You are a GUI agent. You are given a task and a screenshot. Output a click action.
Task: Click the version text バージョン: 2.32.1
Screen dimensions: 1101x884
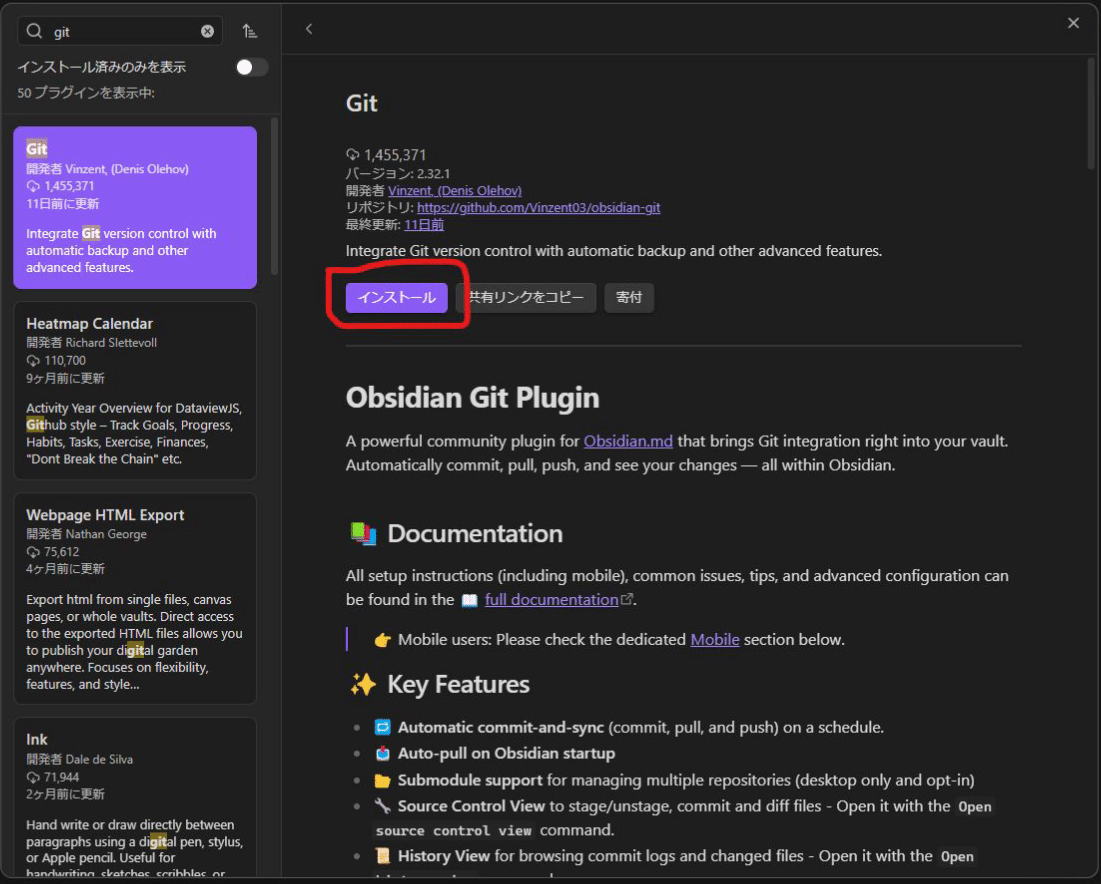click(x=398, y=173)
